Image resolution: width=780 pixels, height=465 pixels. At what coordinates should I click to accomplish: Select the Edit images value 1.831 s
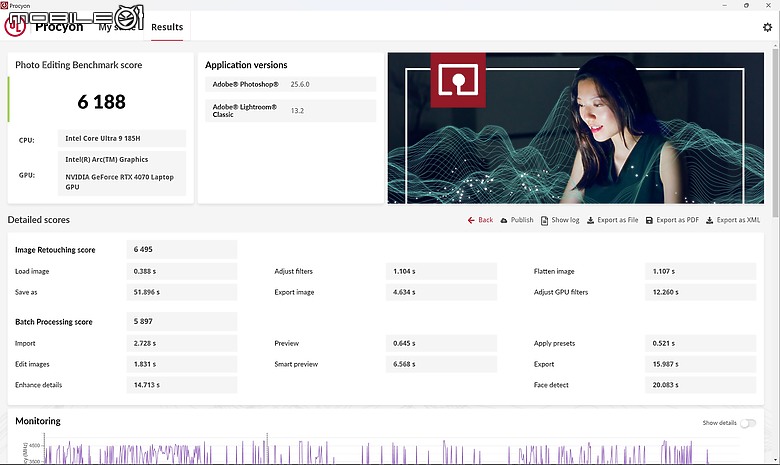coord(145,364)
